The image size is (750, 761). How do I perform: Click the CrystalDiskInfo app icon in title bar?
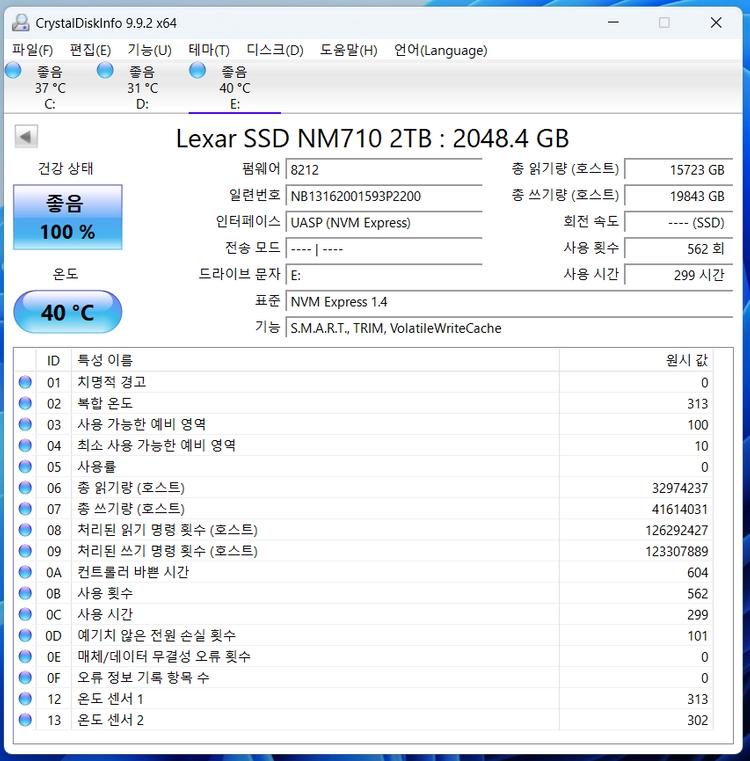pyautogui.click(x=20, y=22)
